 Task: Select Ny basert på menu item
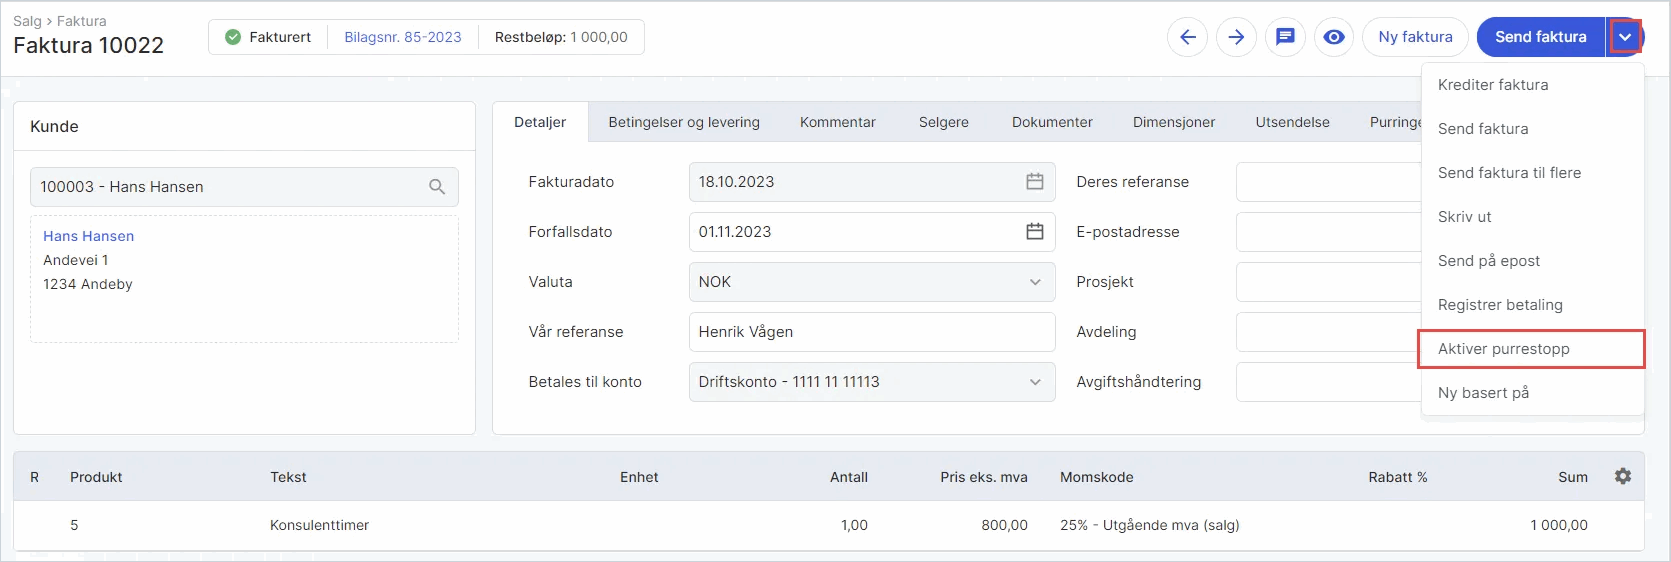[1533, 393]
